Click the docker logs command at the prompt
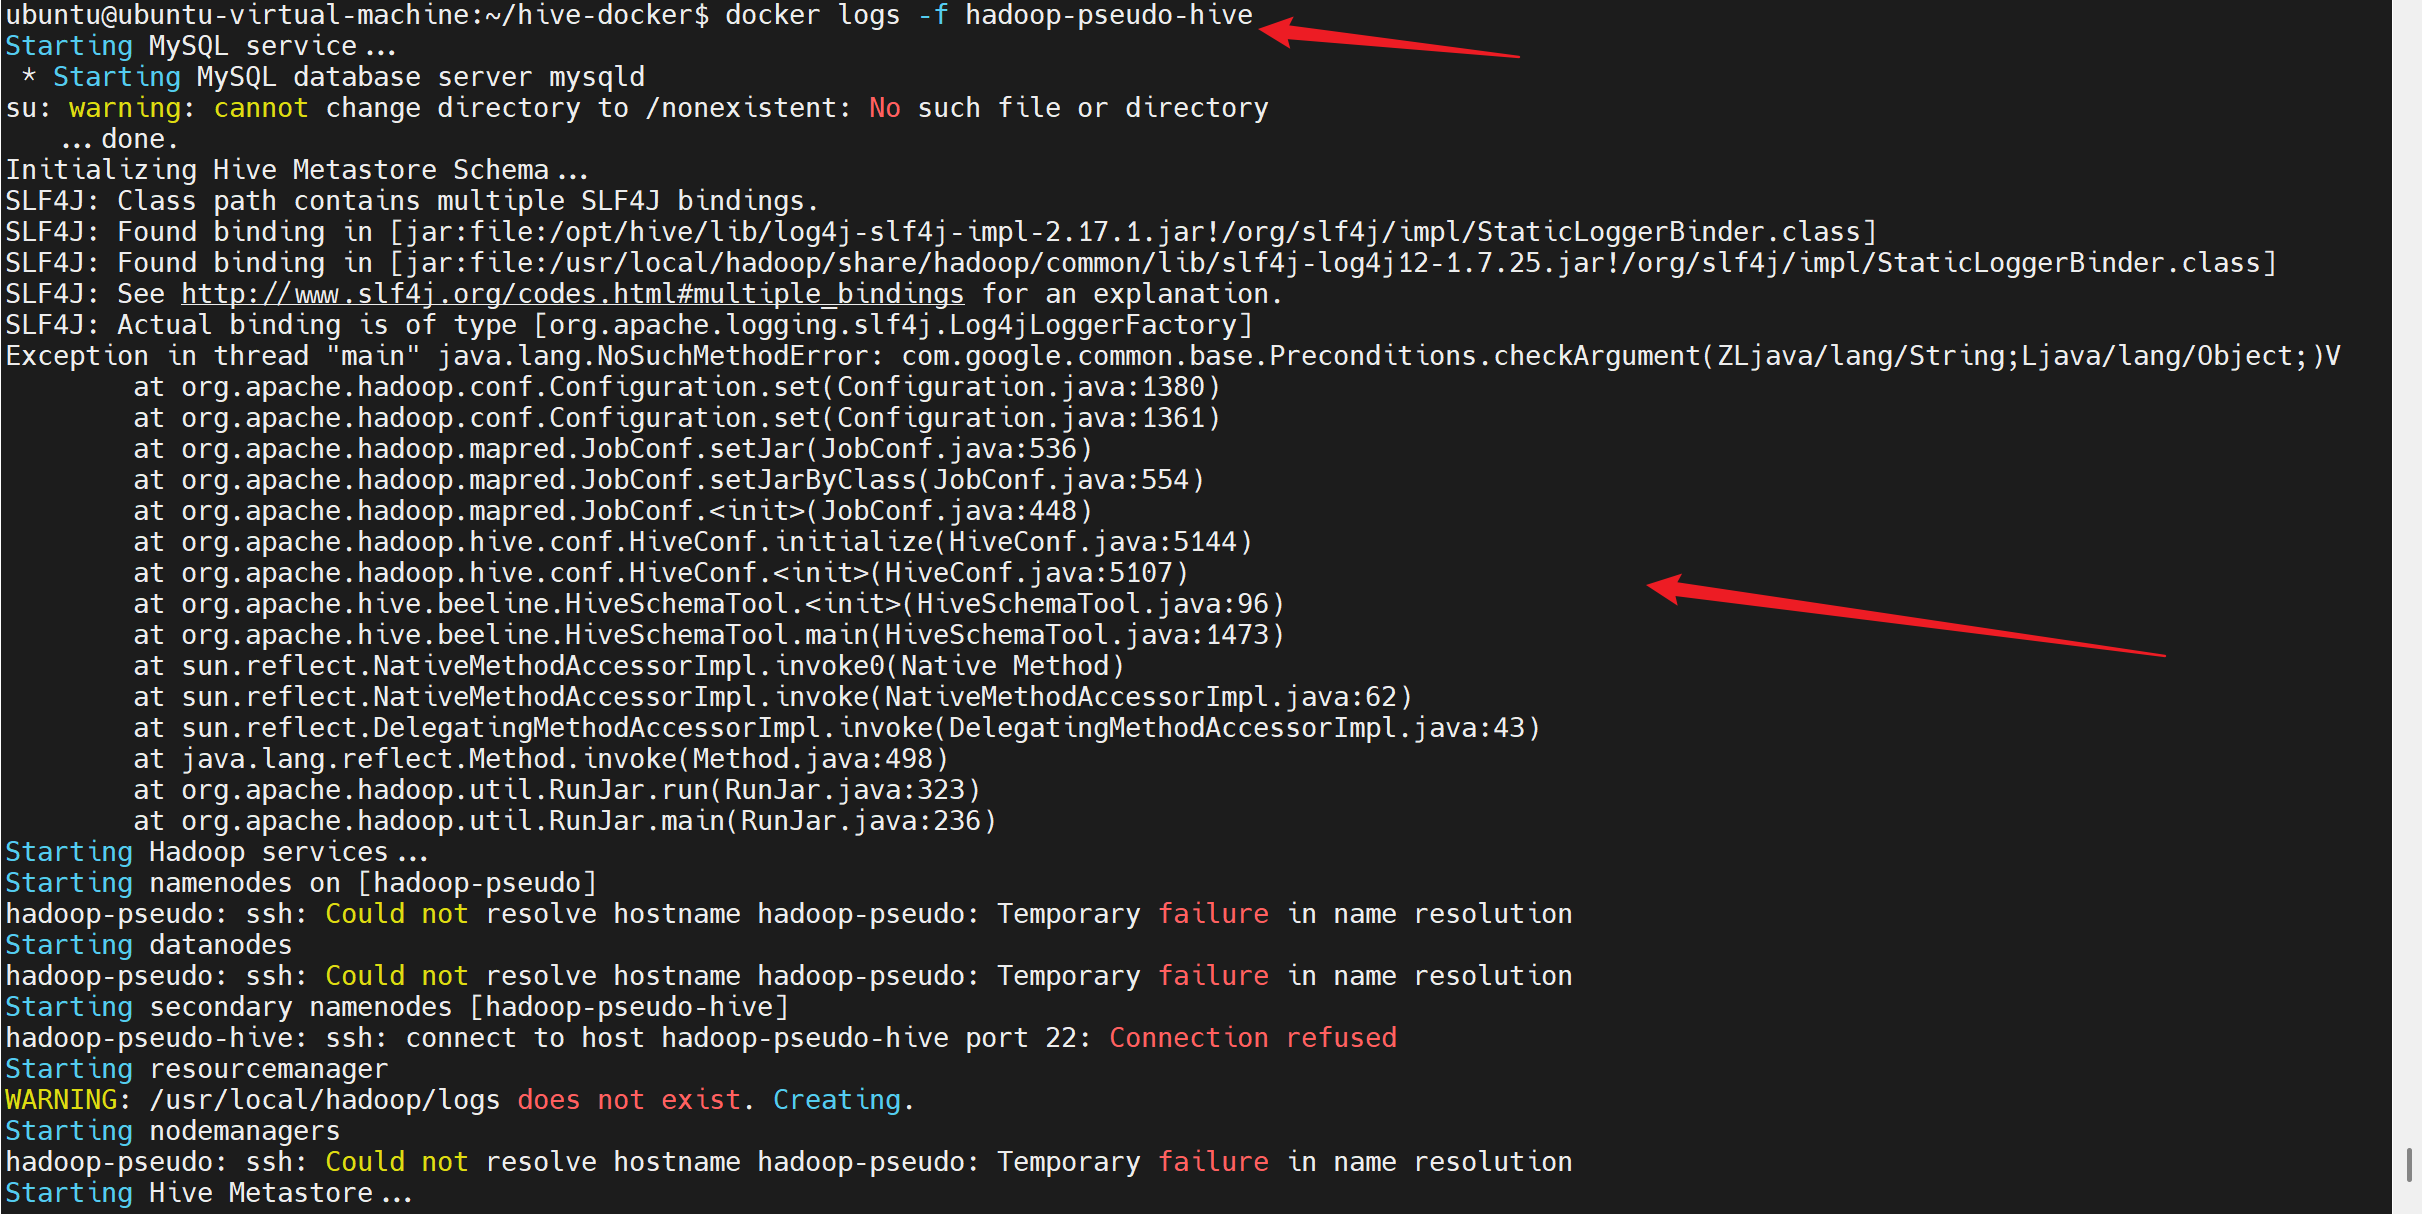Image resolution: width=2422 pixels, height=1214 pixels. 988,16
